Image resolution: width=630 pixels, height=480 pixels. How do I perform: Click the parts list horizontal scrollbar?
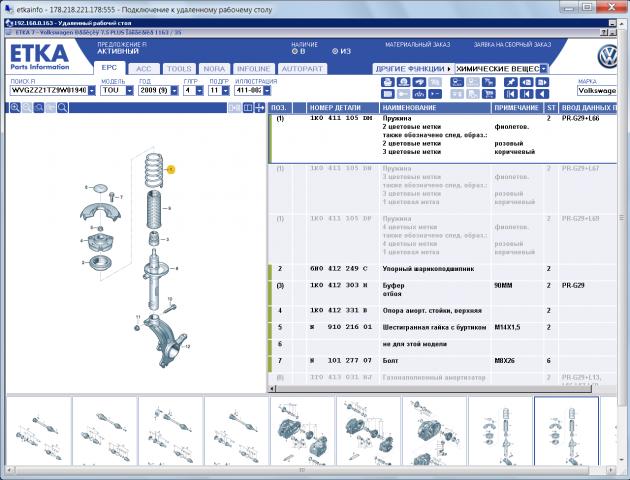434,388
